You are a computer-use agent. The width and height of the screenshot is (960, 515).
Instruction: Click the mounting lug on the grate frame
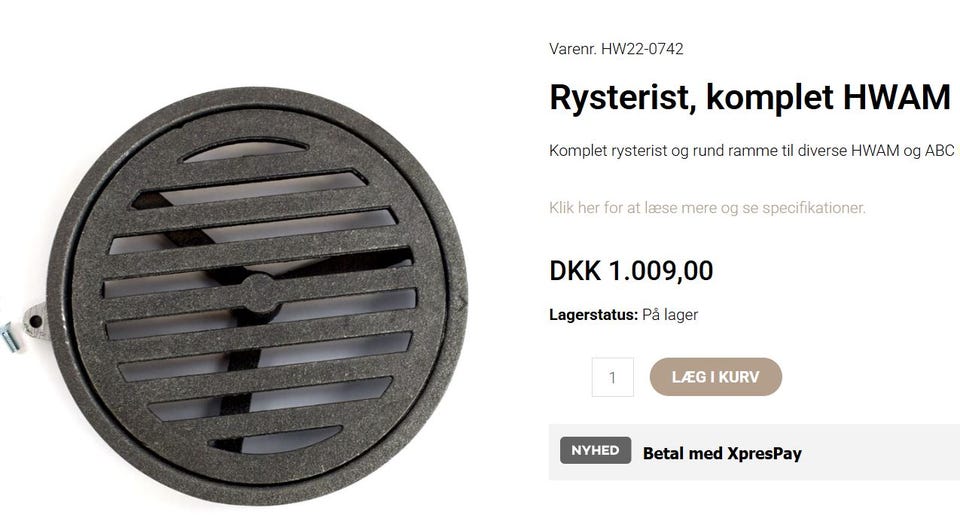point(36,321)
